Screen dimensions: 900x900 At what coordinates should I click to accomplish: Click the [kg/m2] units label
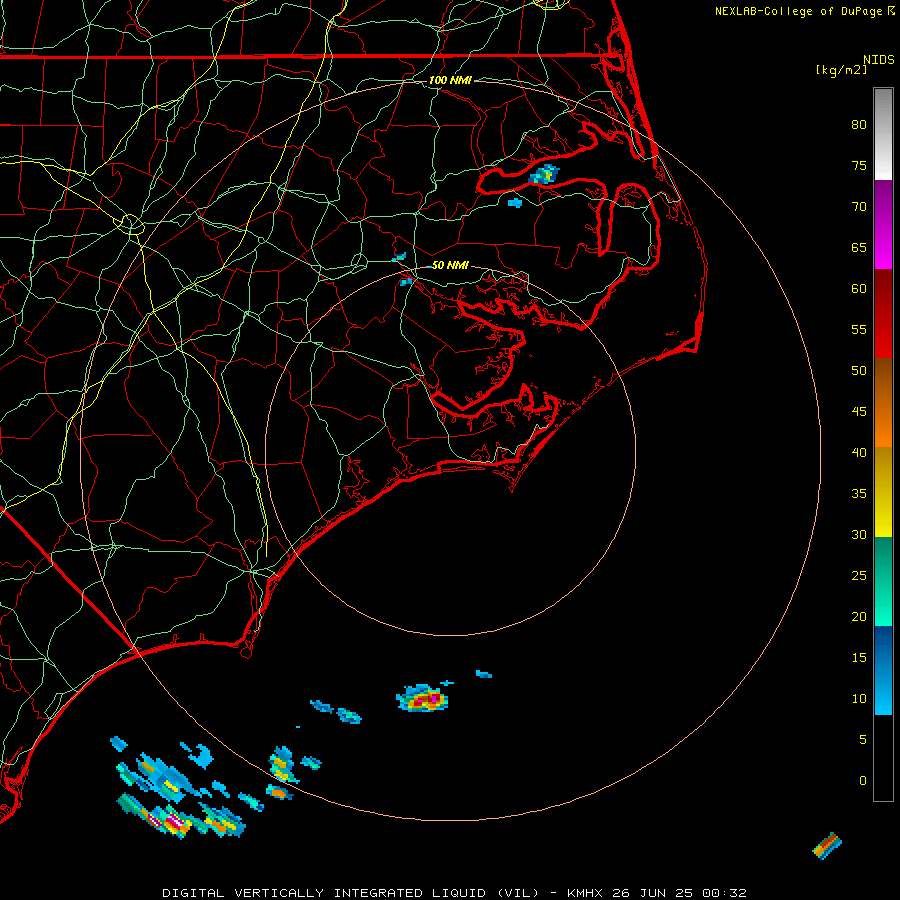click(x=841, y=70)
